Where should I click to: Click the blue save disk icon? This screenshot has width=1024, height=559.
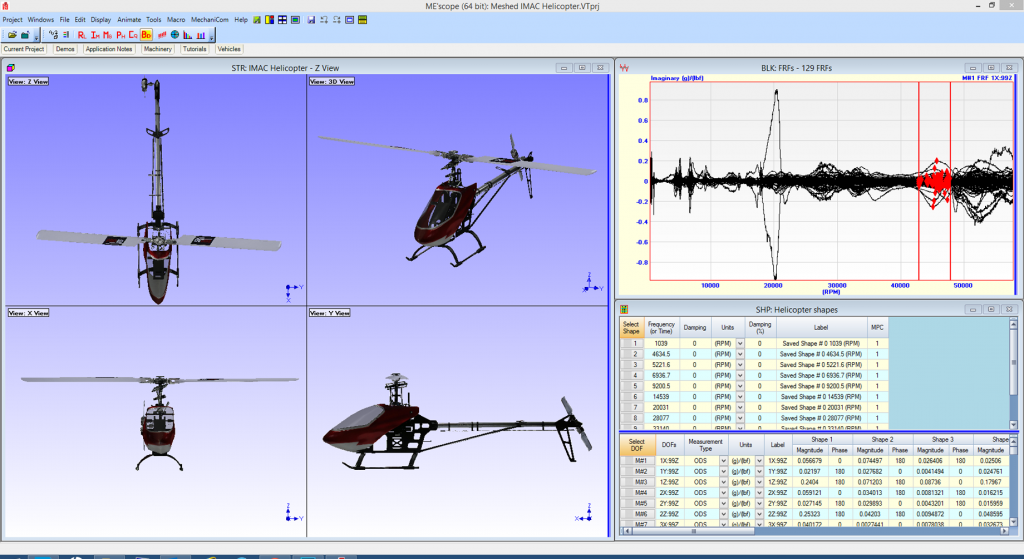point(312,20)
